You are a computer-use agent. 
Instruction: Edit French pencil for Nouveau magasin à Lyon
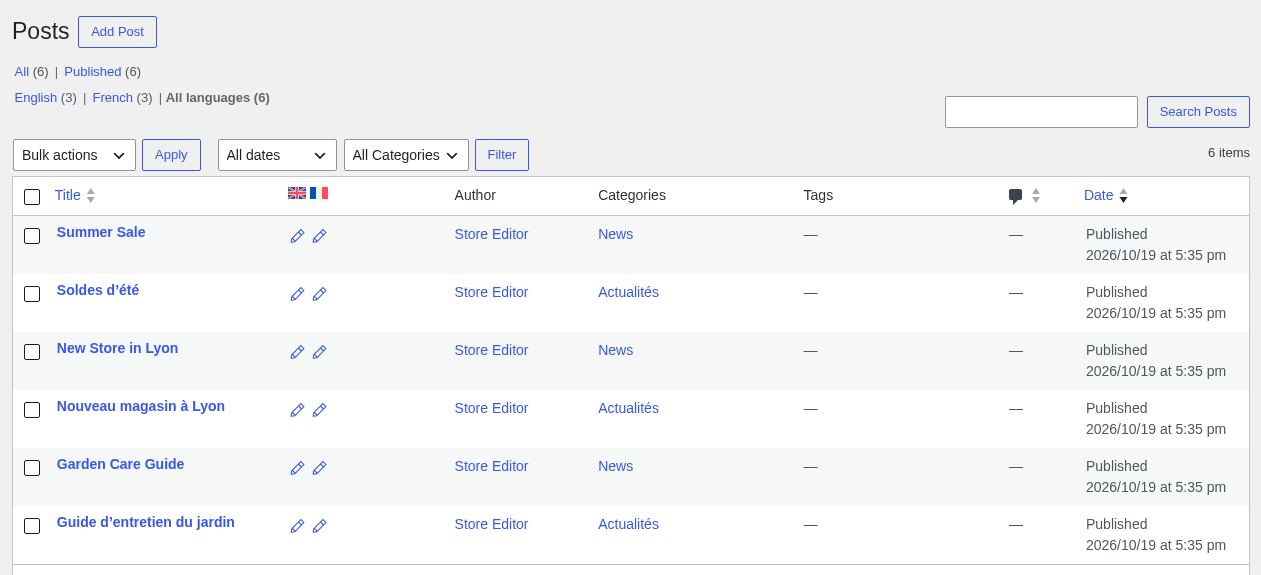click(x=319, y=410)
